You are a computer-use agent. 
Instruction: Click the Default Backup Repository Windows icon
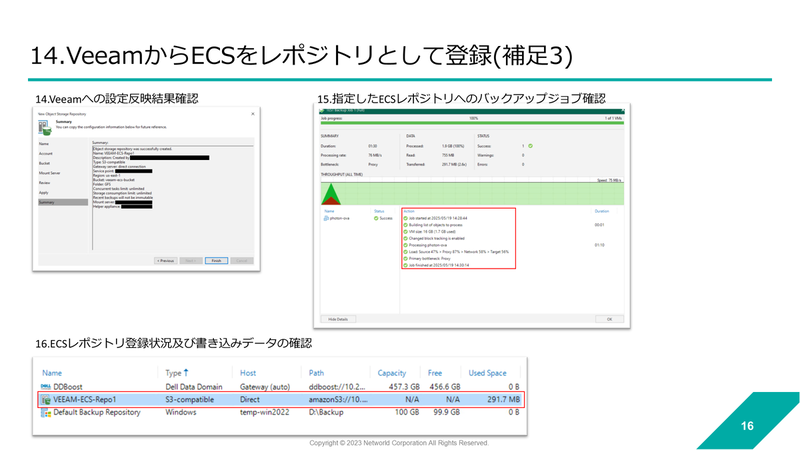tap(46, 412)
